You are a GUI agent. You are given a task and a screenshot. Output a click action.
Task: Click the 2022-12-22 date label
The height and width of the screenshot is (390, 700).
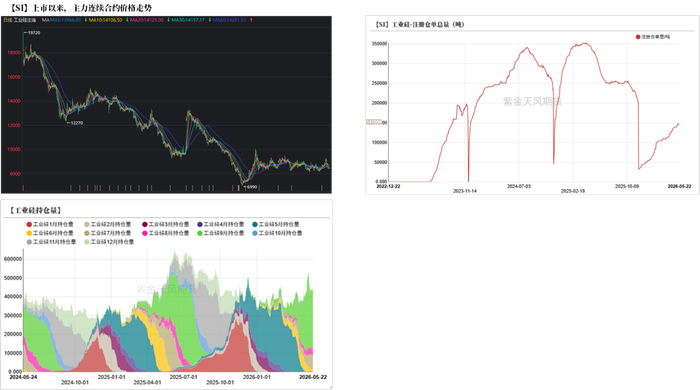388,186
